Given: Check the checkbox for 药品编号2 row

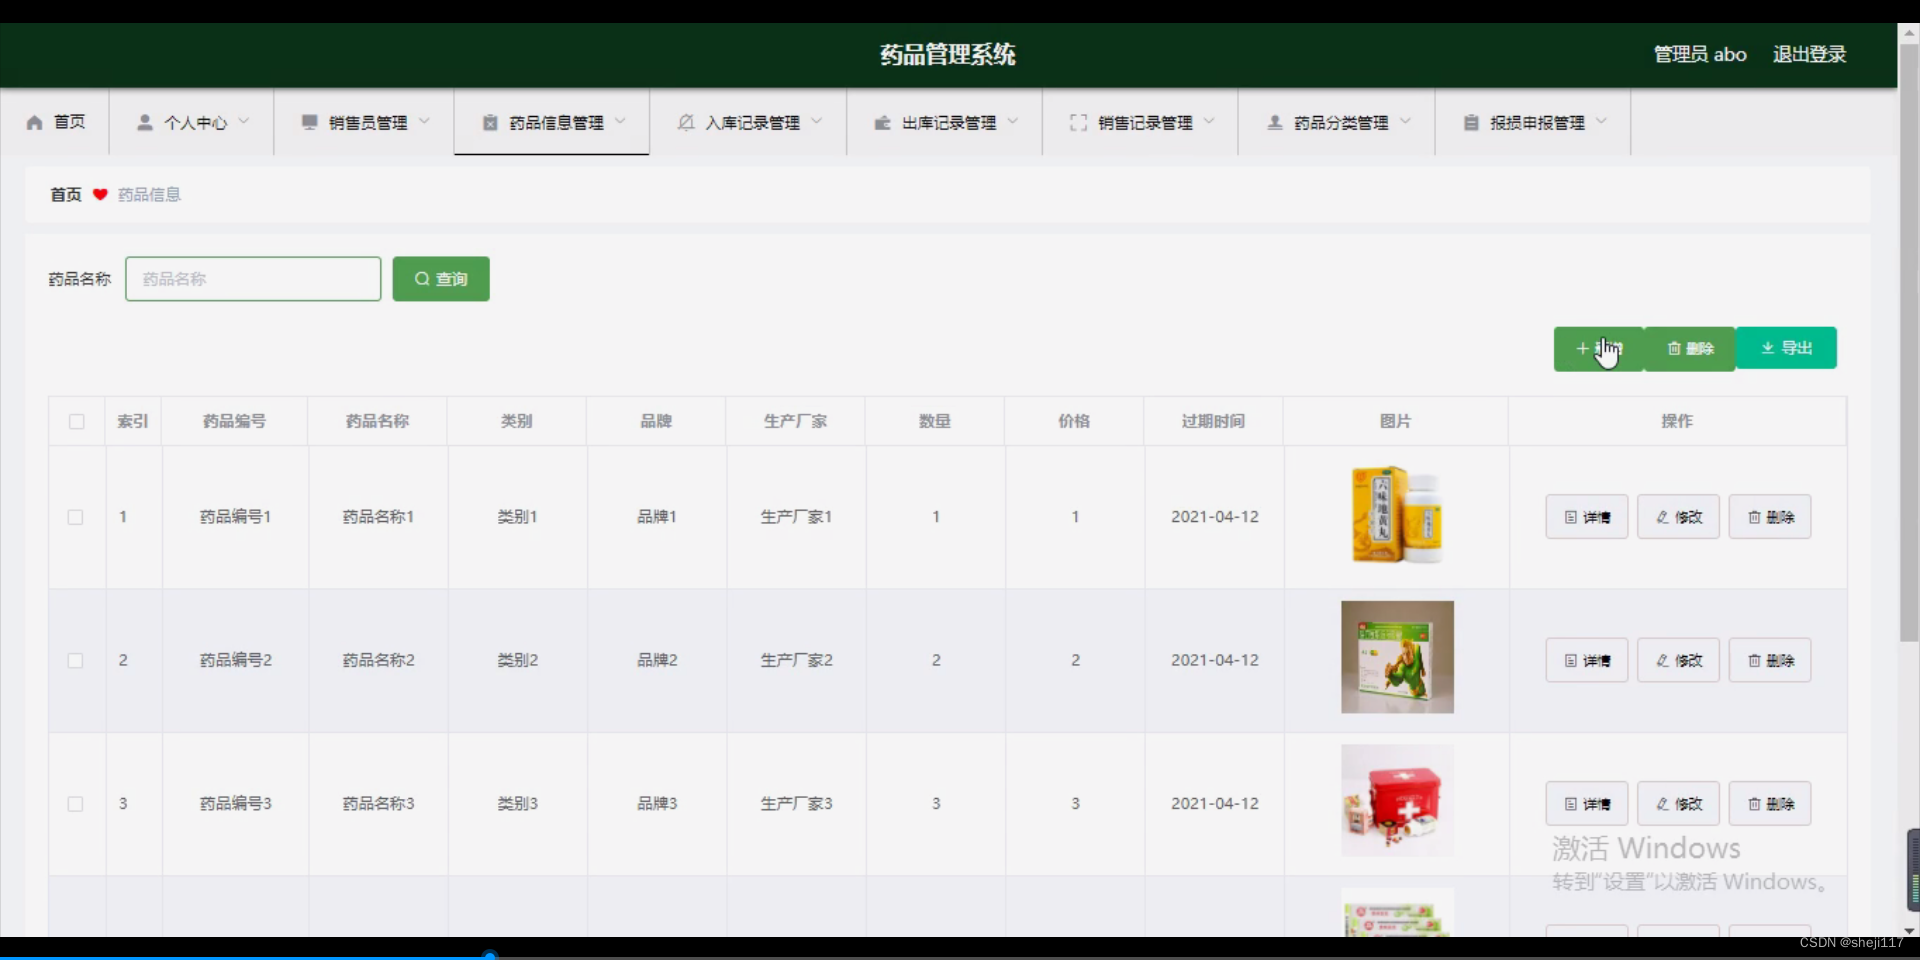Looking at the screenshot, I should pyautogui.click(x=75, y=660).
